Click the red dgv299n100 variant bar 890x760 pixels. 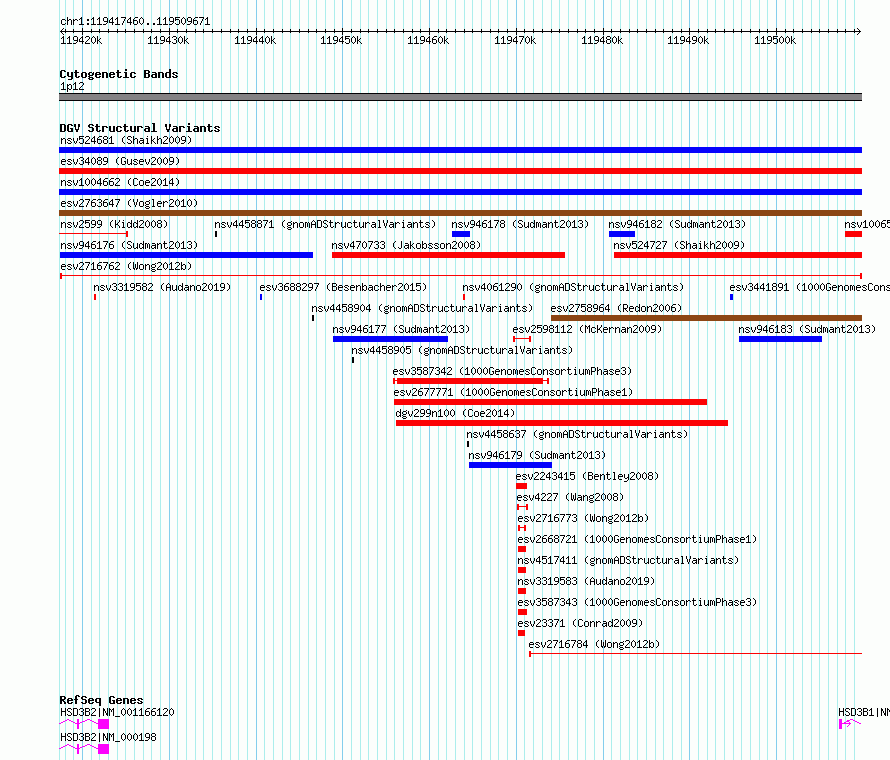point(562,423)
